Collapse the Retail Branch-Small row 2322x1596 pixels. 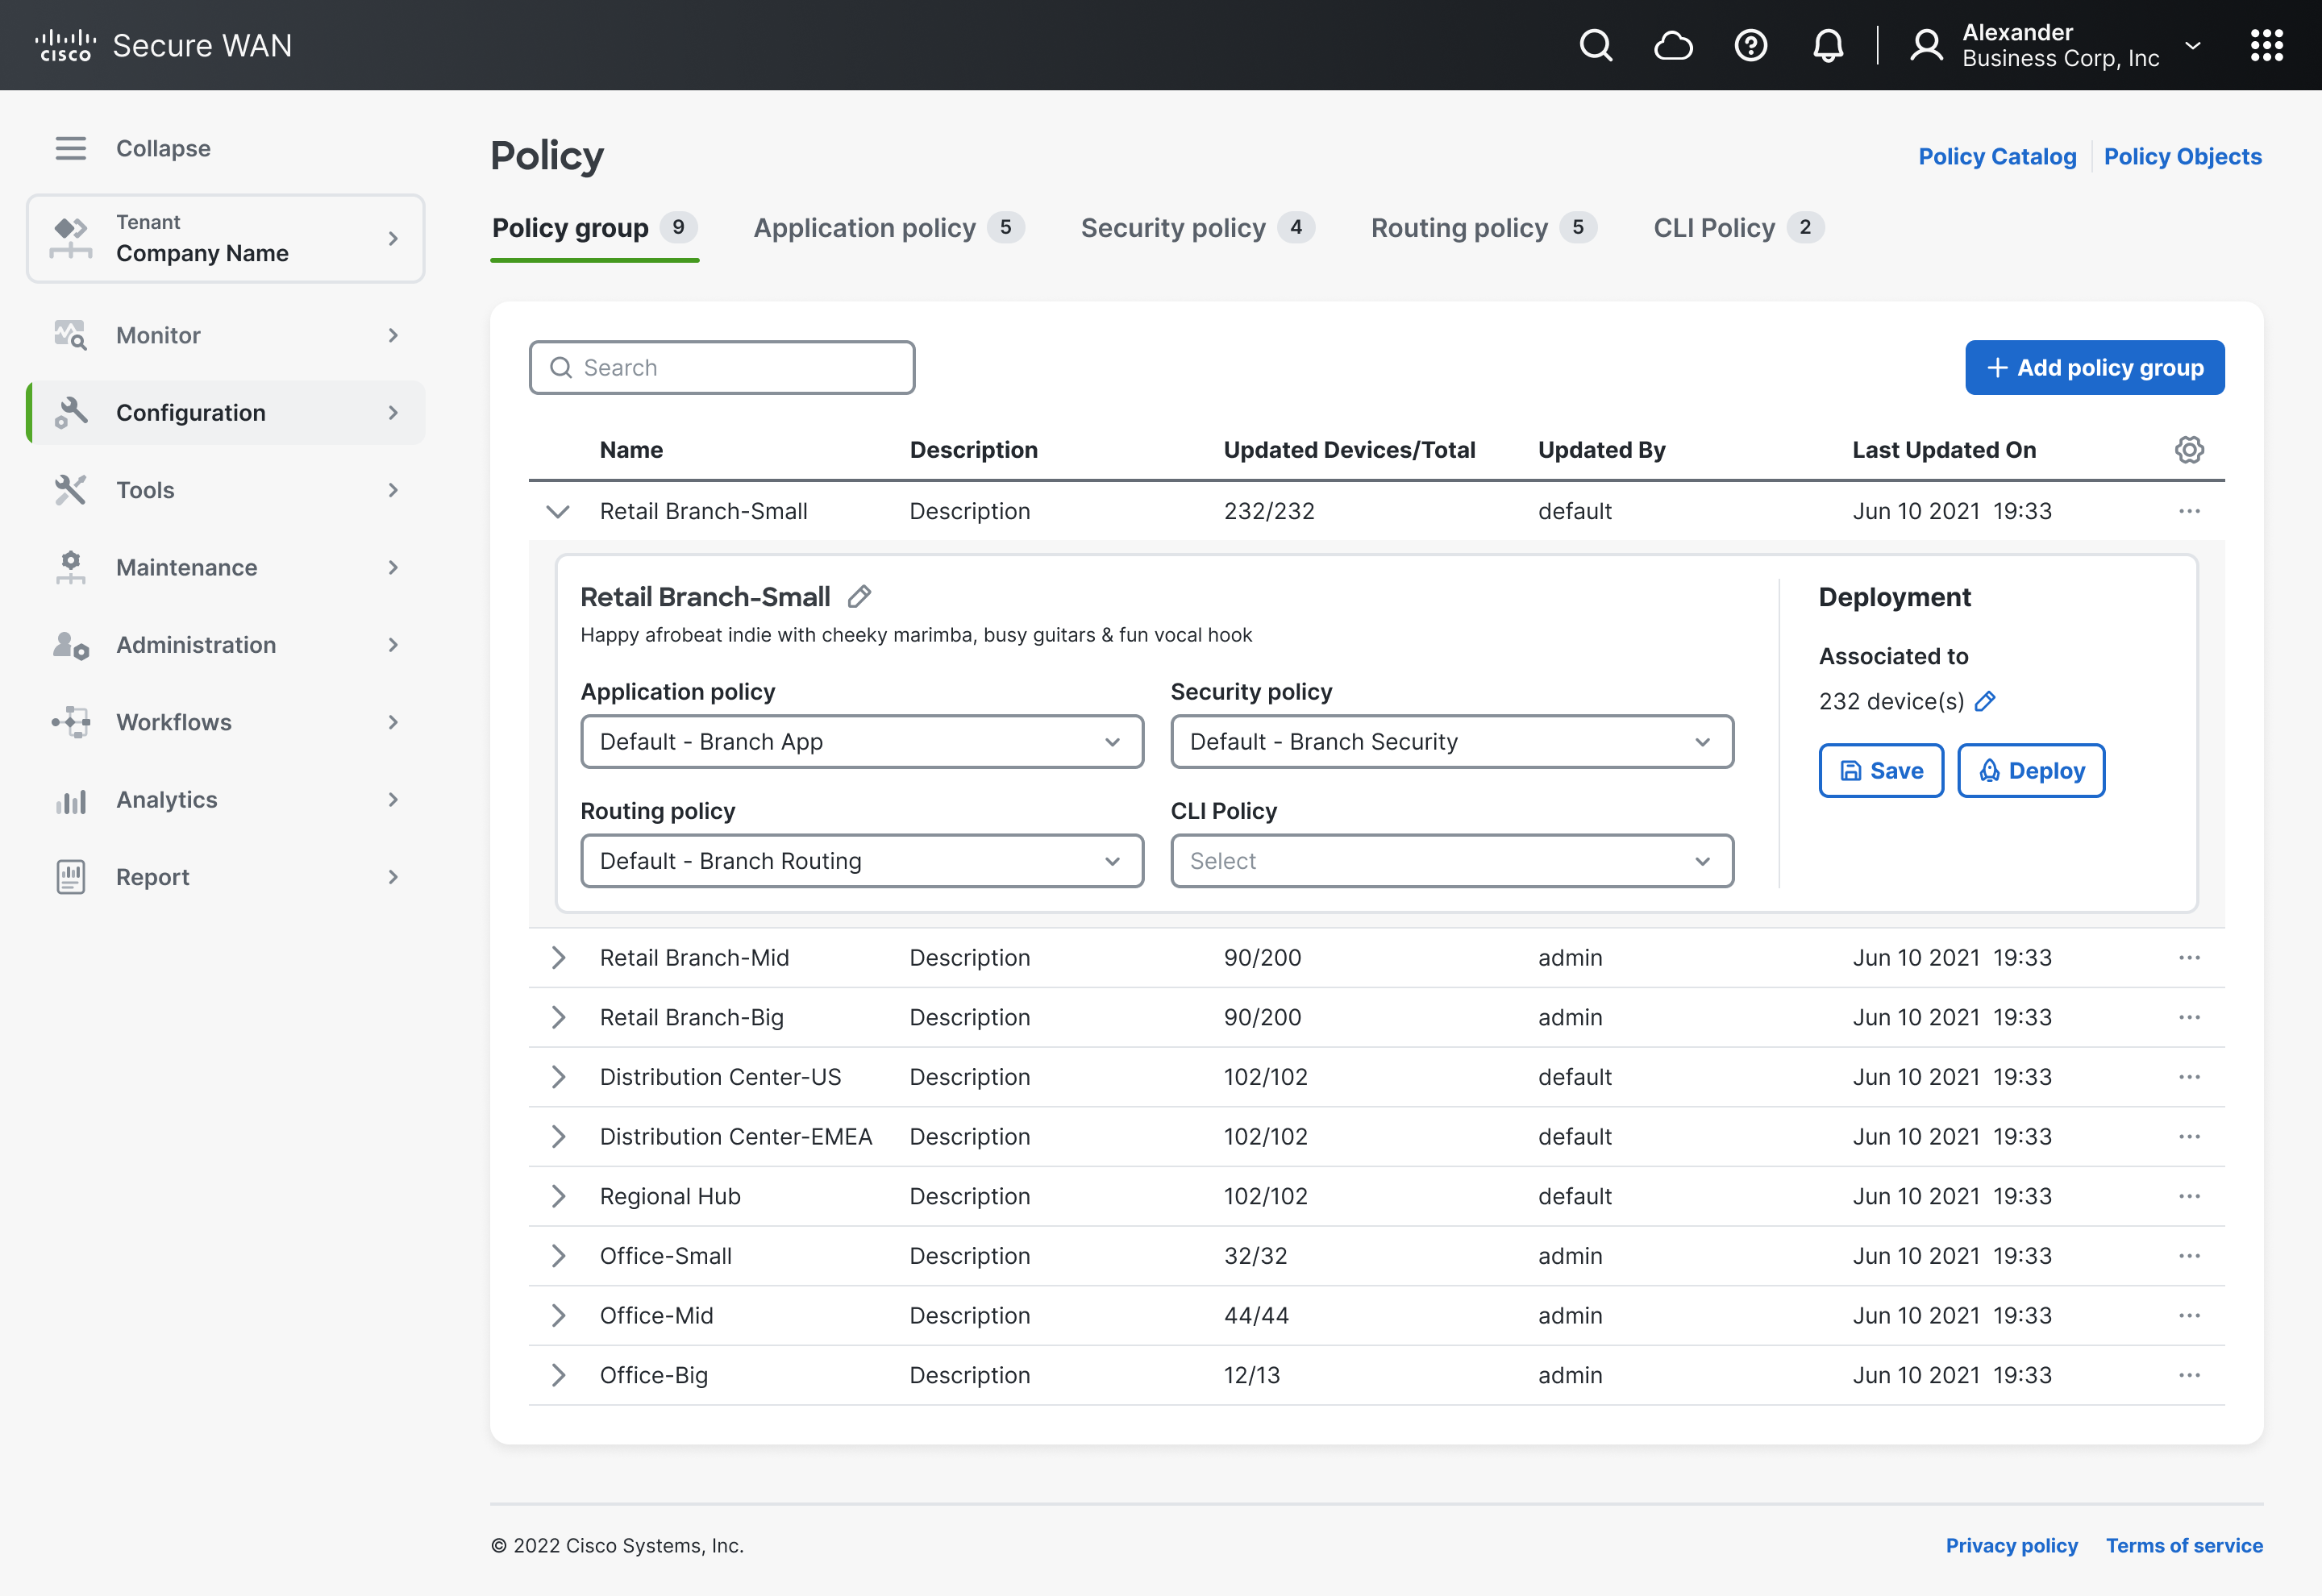pos(558,511)
